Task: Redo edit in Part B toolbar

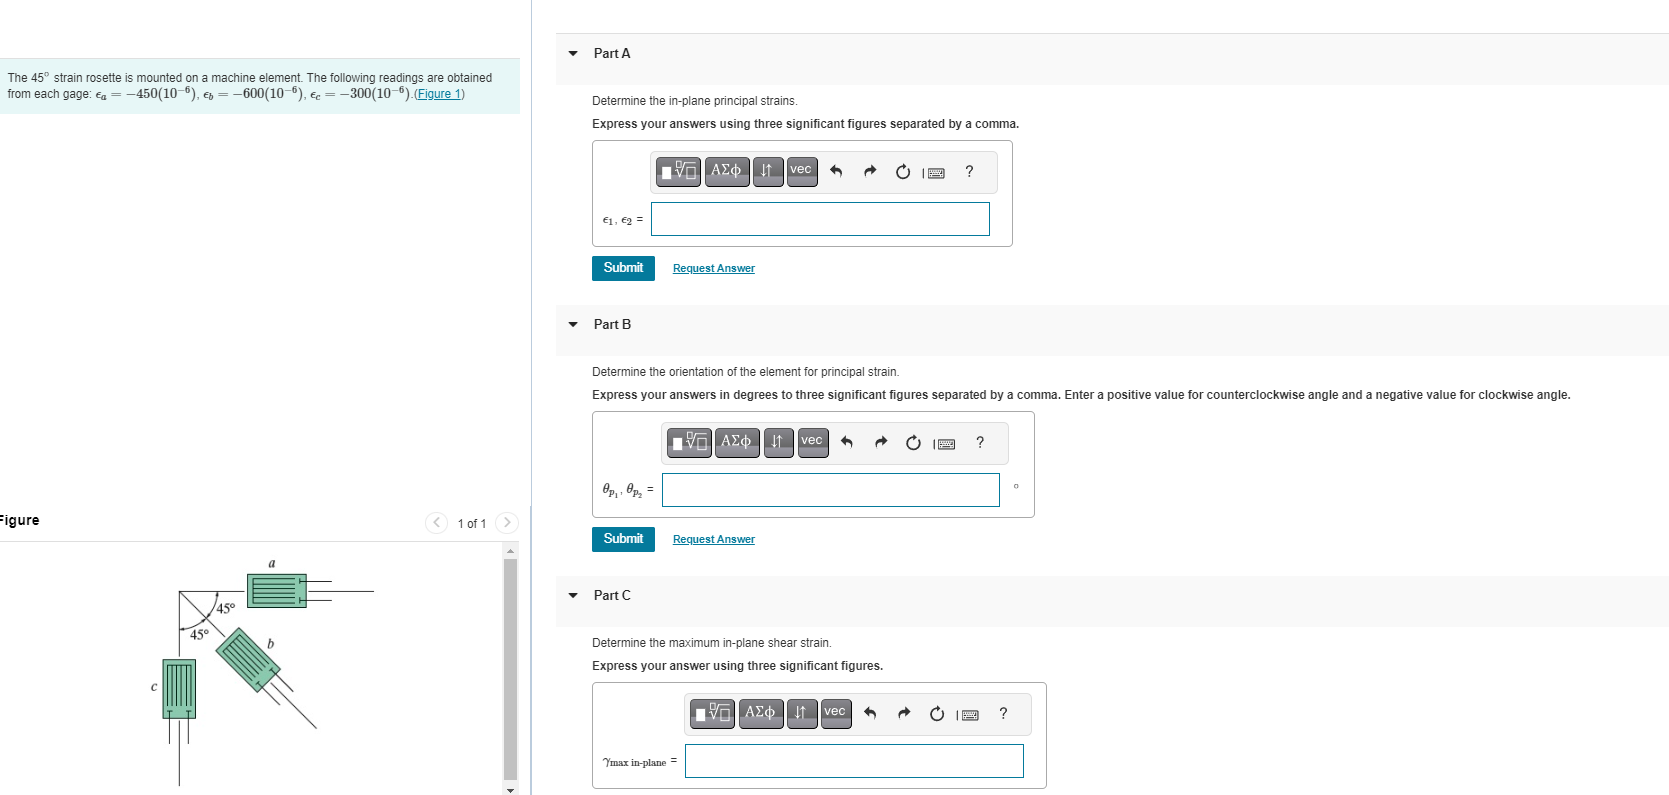Action: tap(881, 443)
